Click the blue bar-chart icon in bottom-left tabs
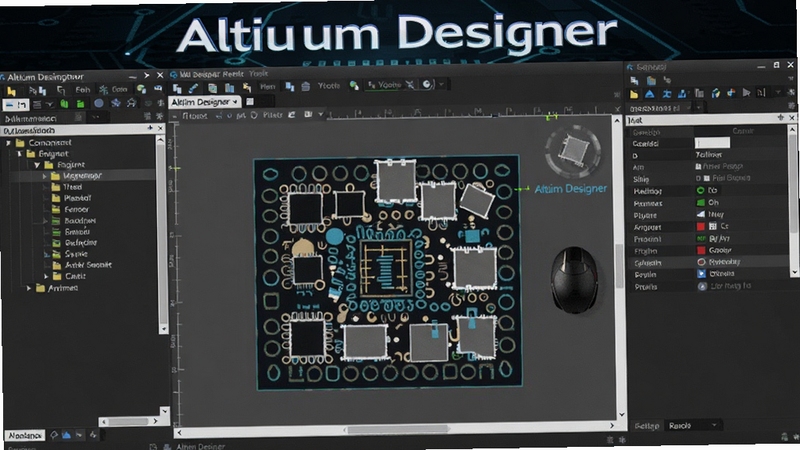This screenshot has height=450, width=800. click(x=66, y=435)
